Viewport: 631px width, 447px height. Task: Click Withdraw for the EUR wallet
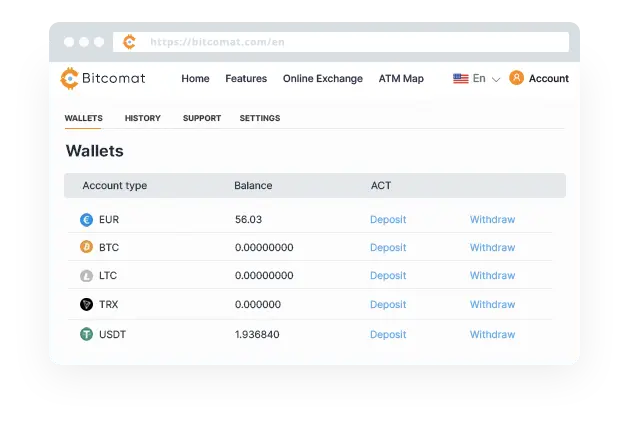(x=493, y=220)
